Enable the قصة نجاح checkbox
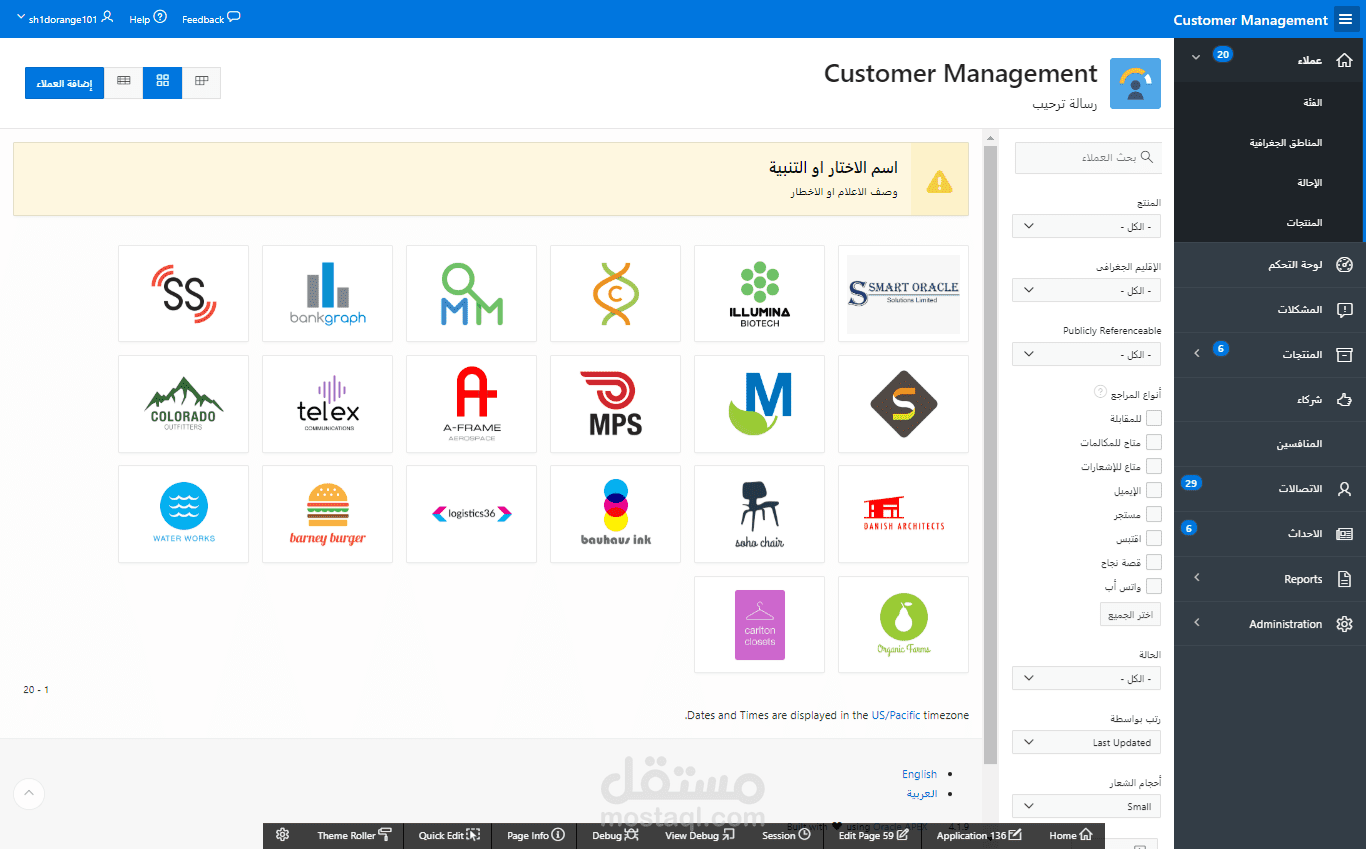 click(x=1154, y=562)
